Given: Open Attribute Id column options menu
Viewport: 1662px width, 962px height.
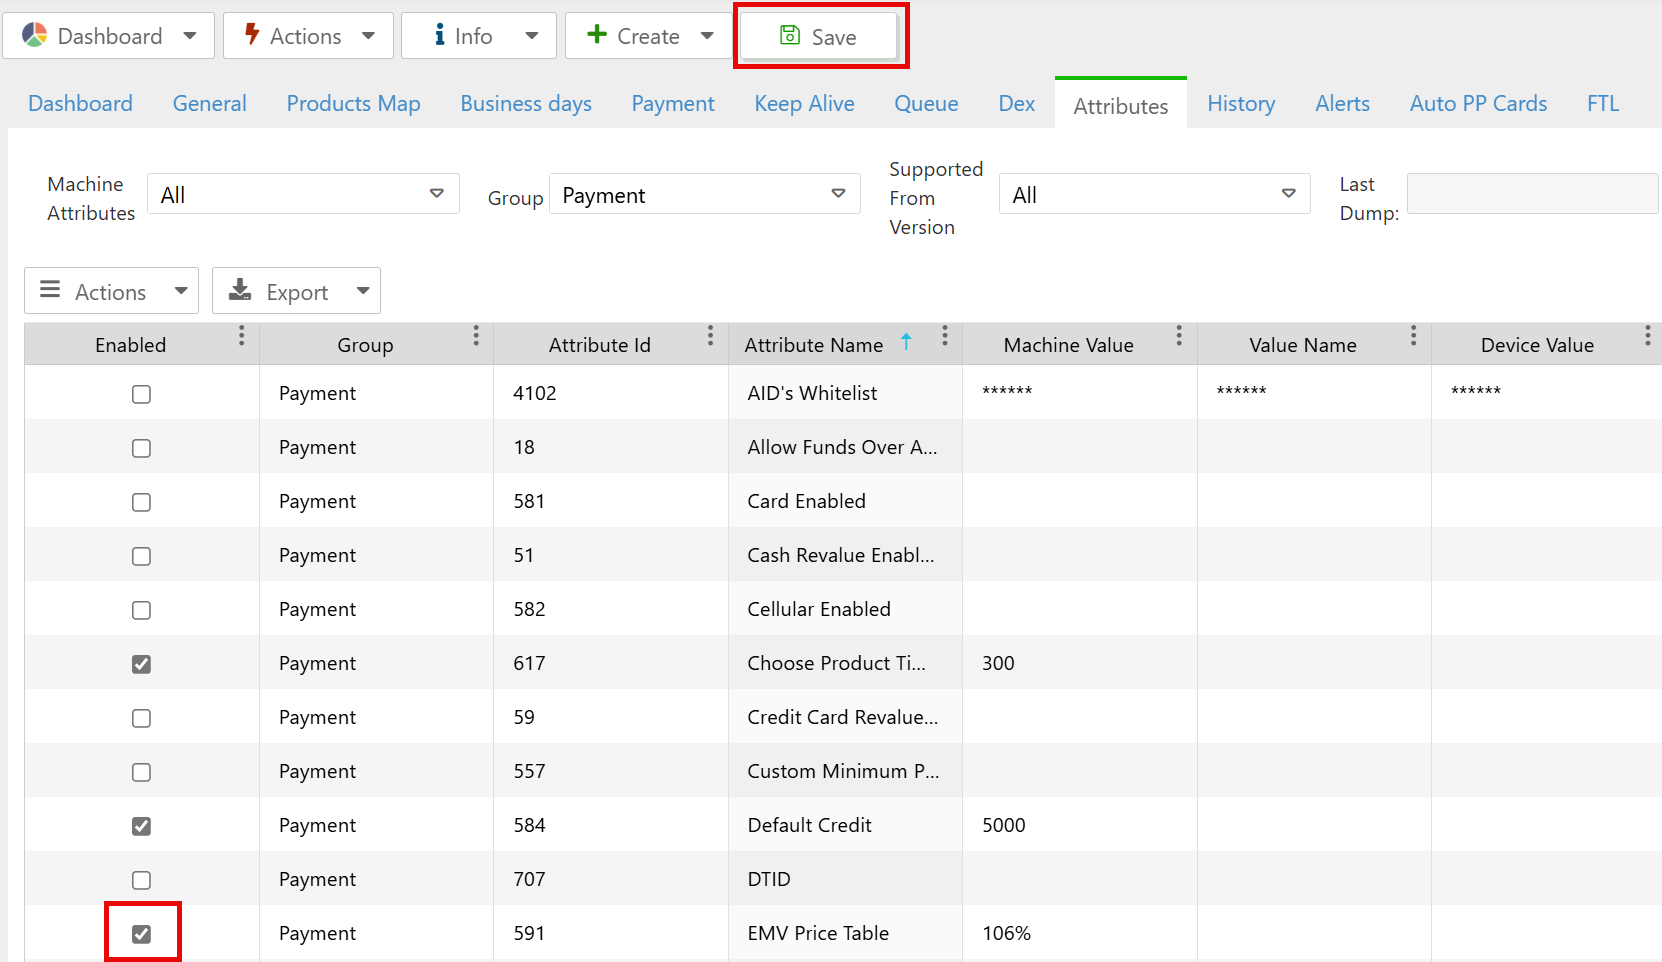Looking at the screenshot, I should point(710,336).
